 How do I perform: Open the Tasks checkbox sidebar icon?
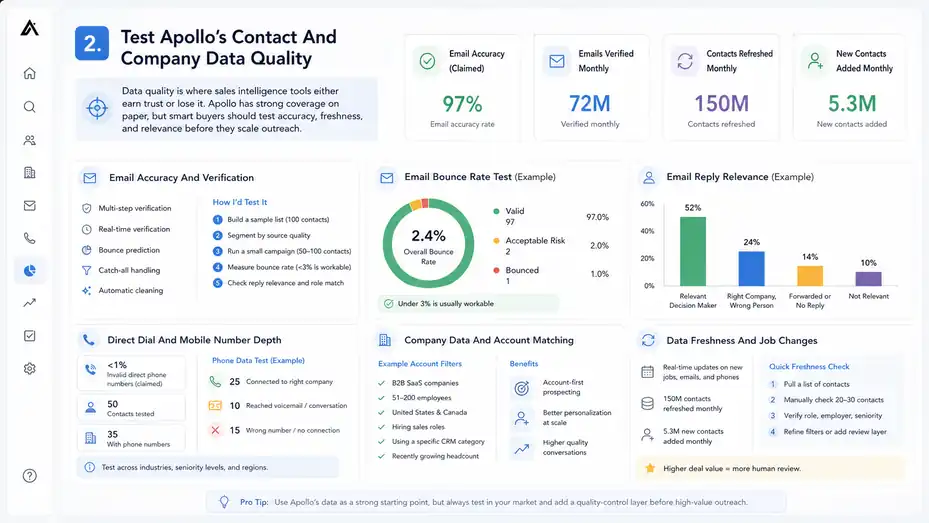tap(30, 336)
